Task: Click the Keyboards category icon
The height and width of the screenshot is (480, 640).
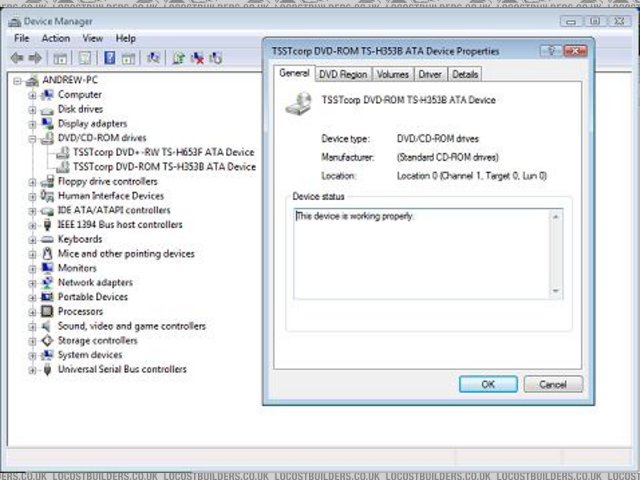Action: tap(47, 239)
